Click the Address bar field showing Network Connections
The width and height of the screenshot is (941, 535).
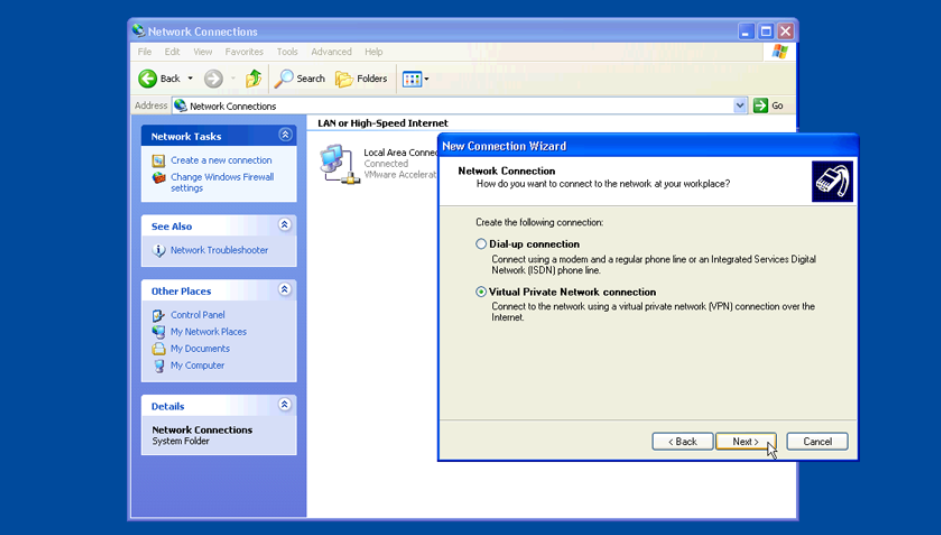coord(460,106)
